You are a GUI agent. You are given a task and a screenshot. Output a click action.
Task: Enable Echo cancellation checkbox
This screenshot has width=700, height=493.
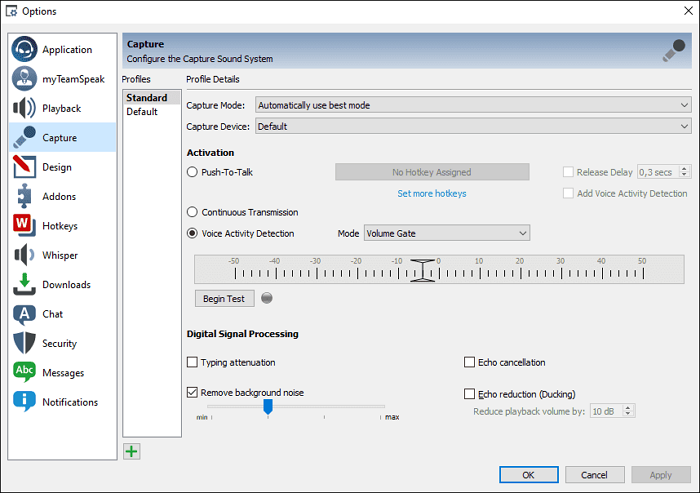470,362
